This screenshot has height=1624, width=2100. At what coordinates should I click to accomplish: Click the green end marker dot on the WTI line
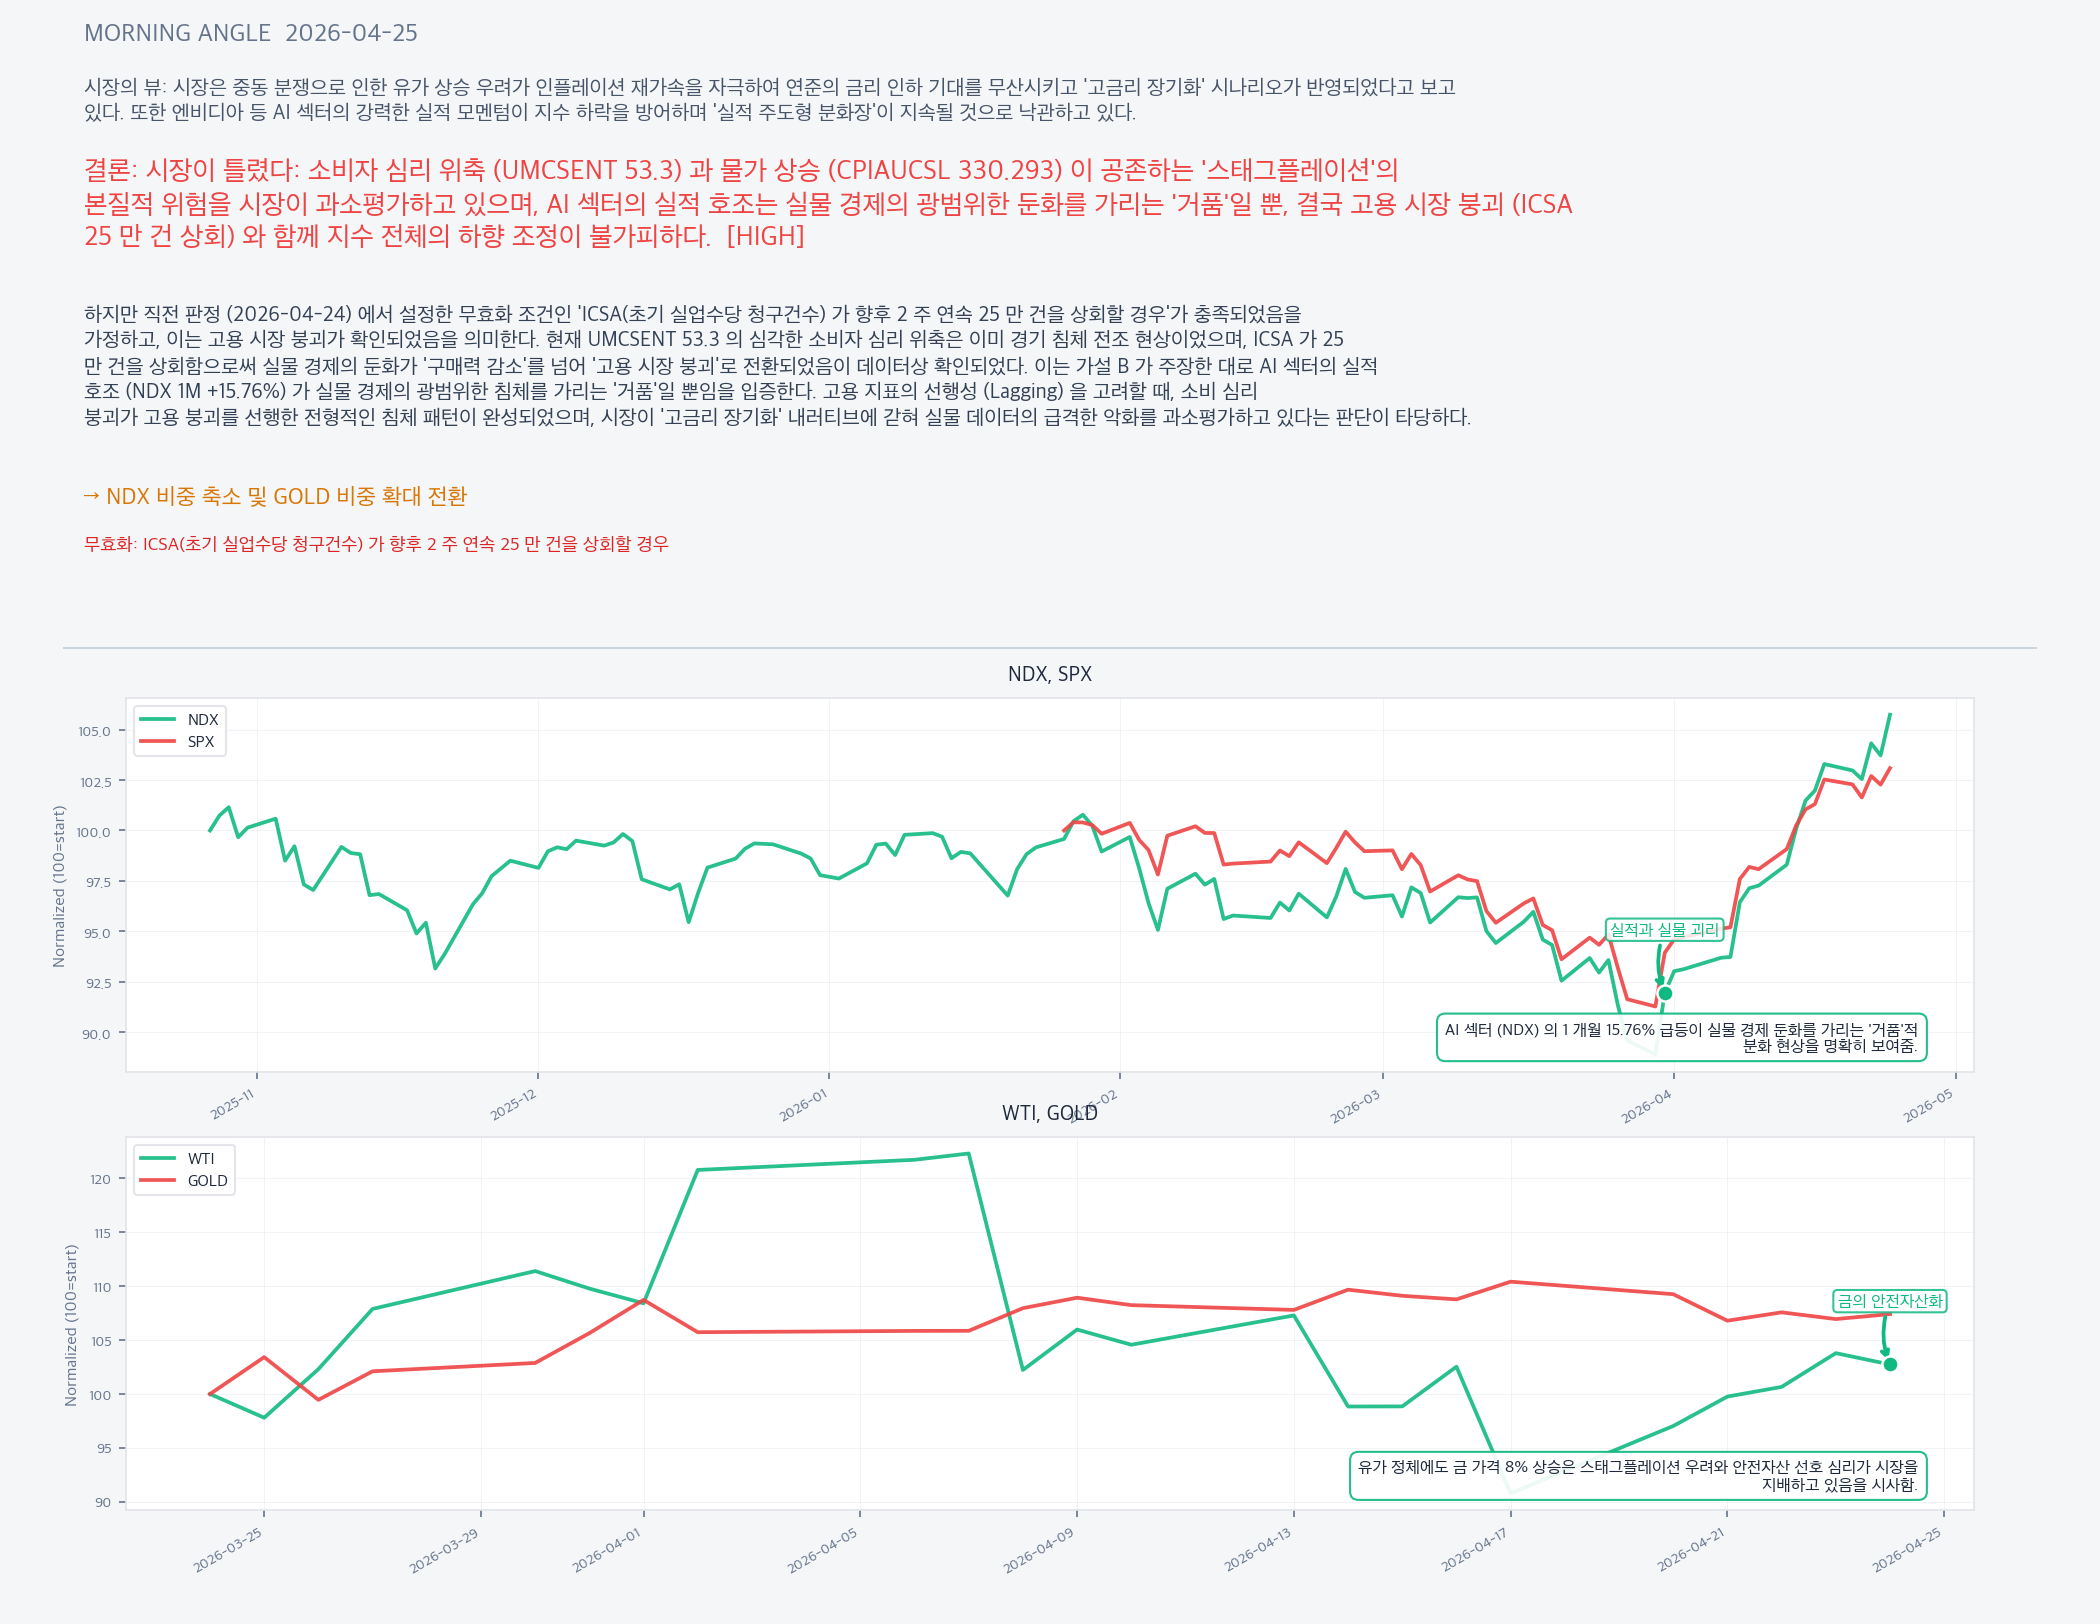coord(1890,1364)
